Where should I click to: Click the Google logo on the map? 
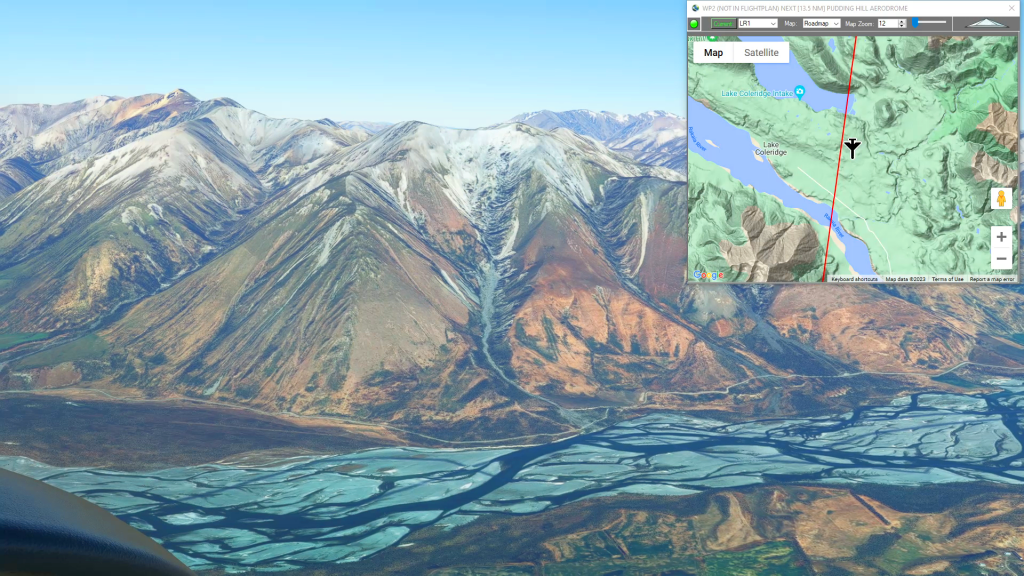pos(708,275)
